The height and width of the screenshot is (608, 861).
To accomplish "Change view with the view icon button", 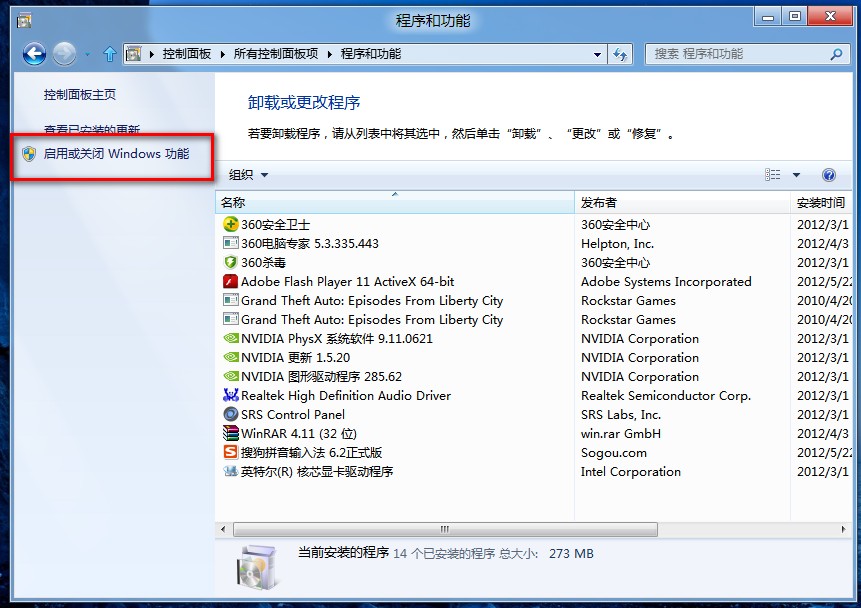I will pyautogui.click(x=773, y=175).
